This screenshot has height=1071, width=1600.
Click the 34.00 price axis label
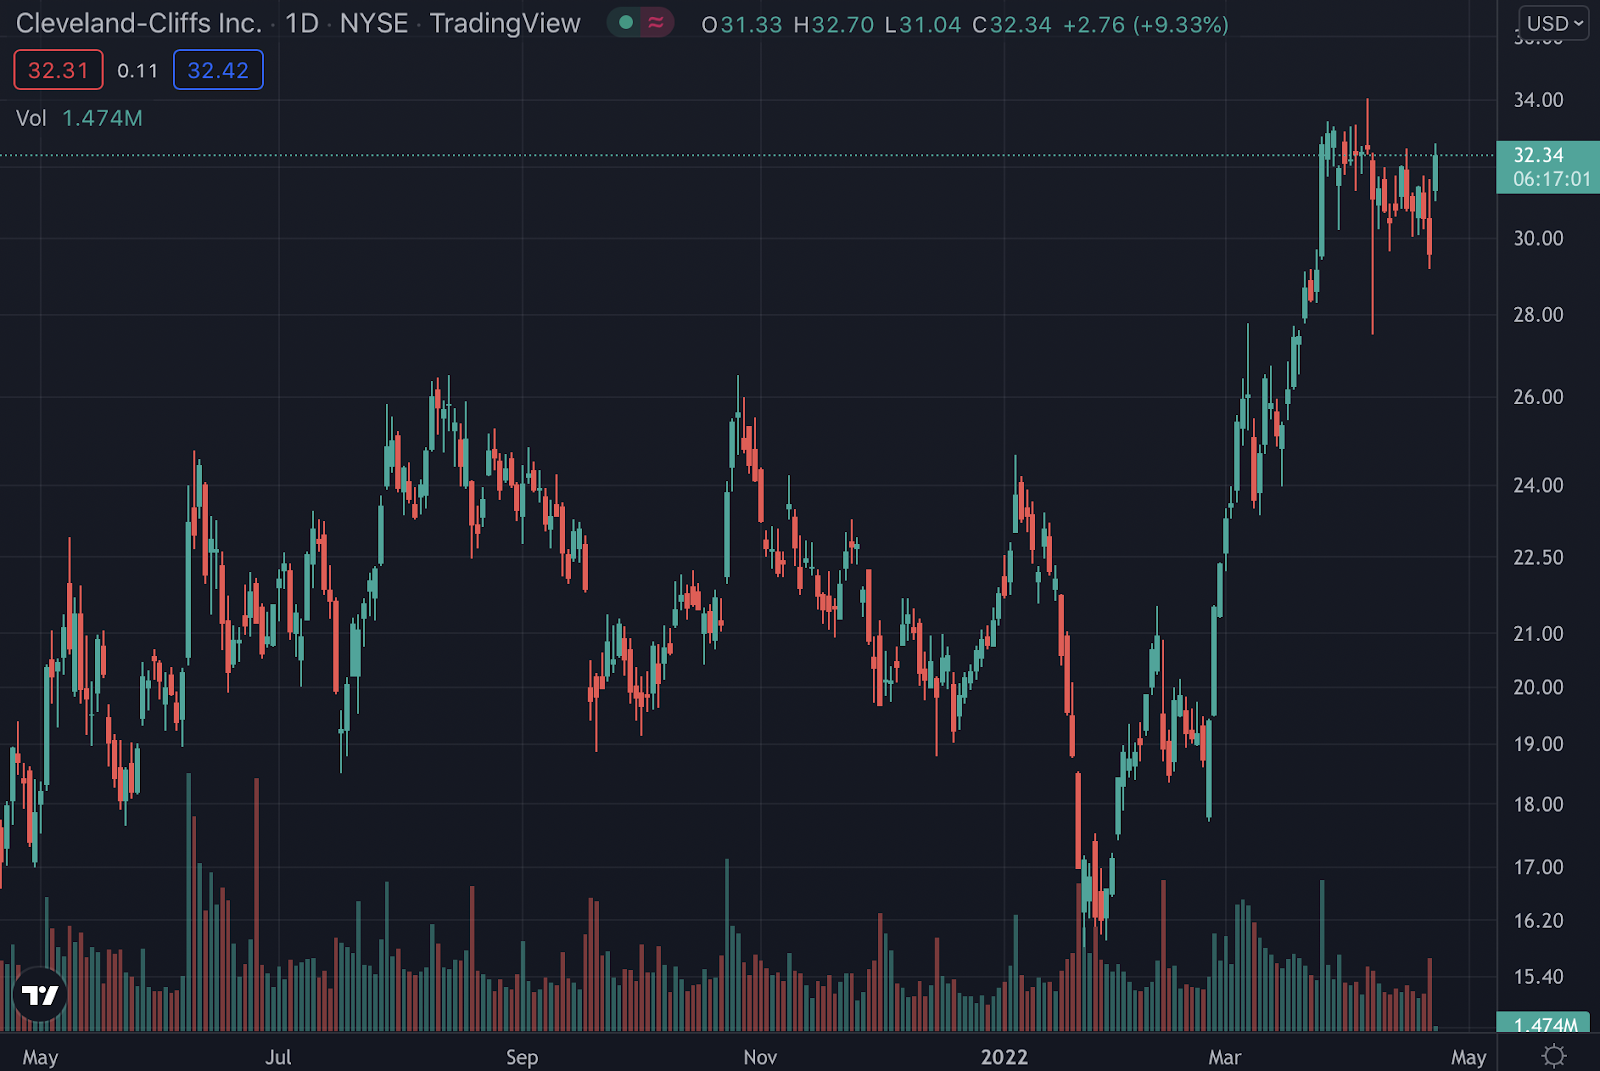(x=1538, y=100)
